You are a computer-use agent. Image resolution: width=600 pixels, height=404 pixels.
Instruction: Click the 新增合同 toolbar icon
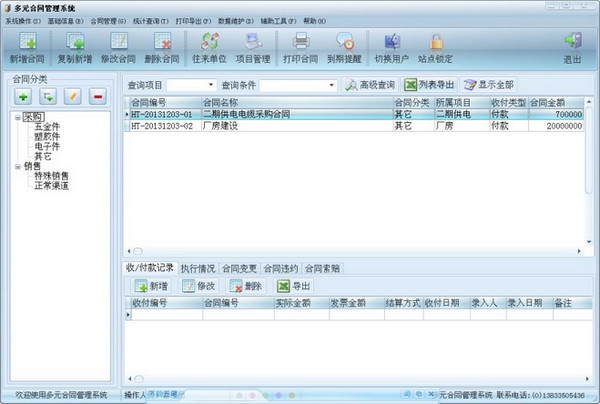[x=27, y=48]
